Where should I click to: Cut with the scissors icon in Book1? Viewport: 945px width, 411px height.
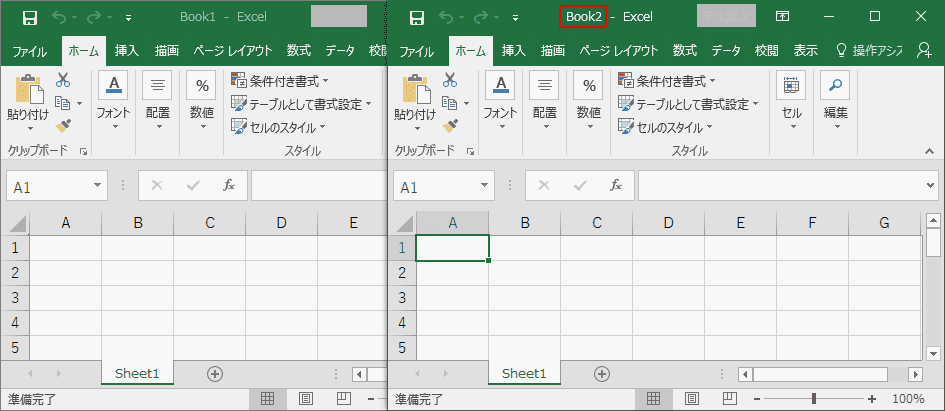tap(63, 79)
